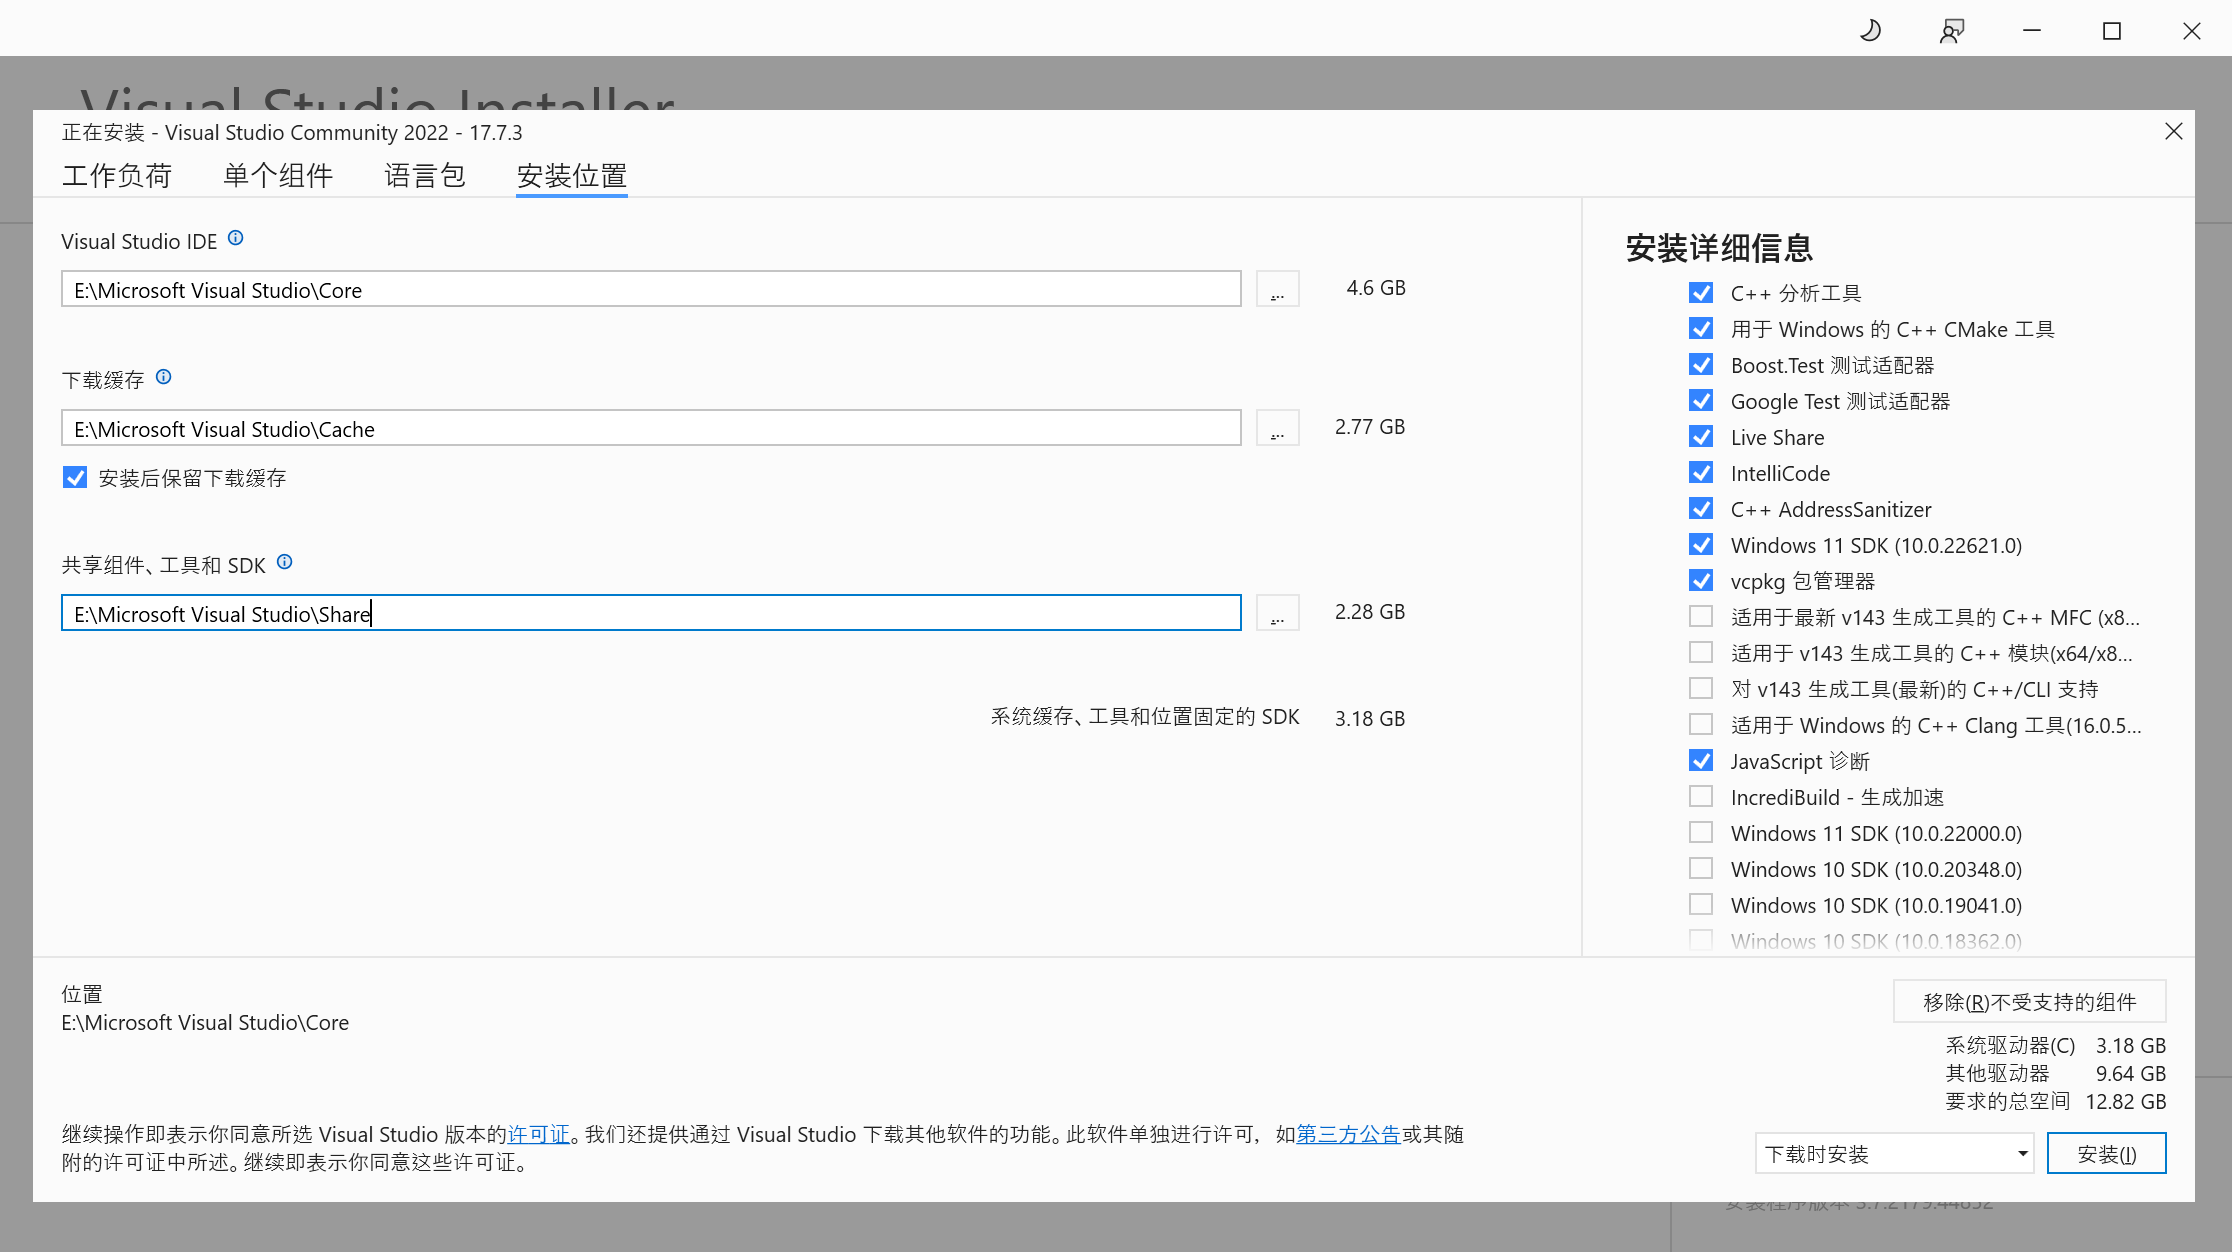Disable the IntelliCode component
Image resolution: width=2232 pixels, height=1252 pixels.
pyautogui.click(x=1701, y=473)
